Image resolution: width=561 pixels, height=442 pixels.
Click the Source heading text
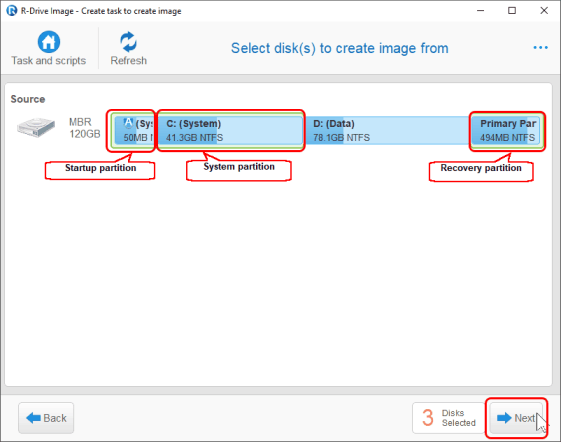pos(28,99)
